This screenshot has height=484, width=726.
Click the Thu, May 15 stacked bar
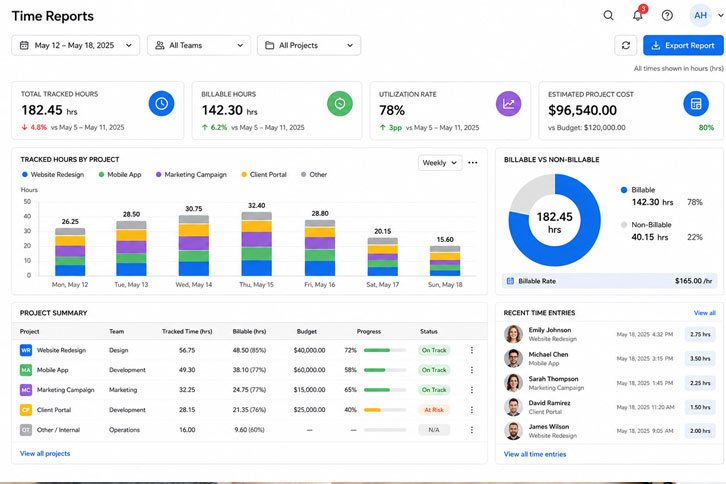(257, 244)
